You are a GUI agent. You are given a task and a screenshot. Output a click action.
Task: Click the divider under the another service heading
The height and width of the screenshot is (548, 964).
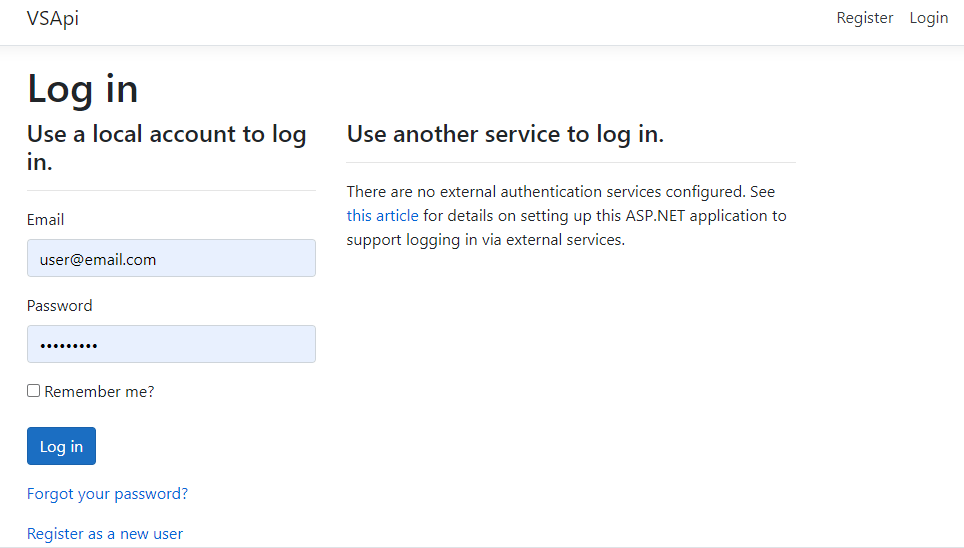tap(570, 162)
